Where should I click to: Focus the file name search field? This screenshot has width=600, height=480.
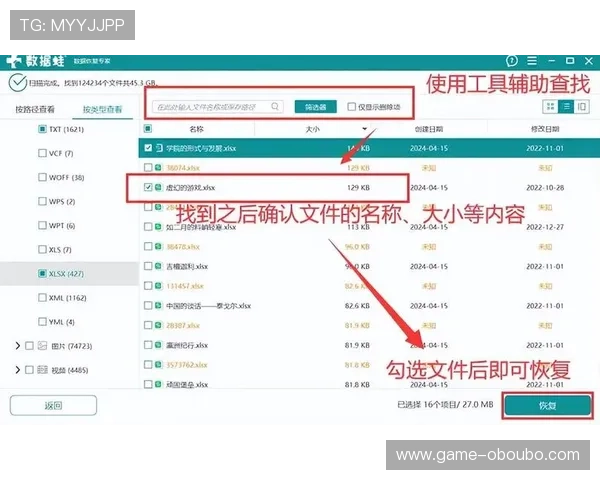tap(218, 106)
